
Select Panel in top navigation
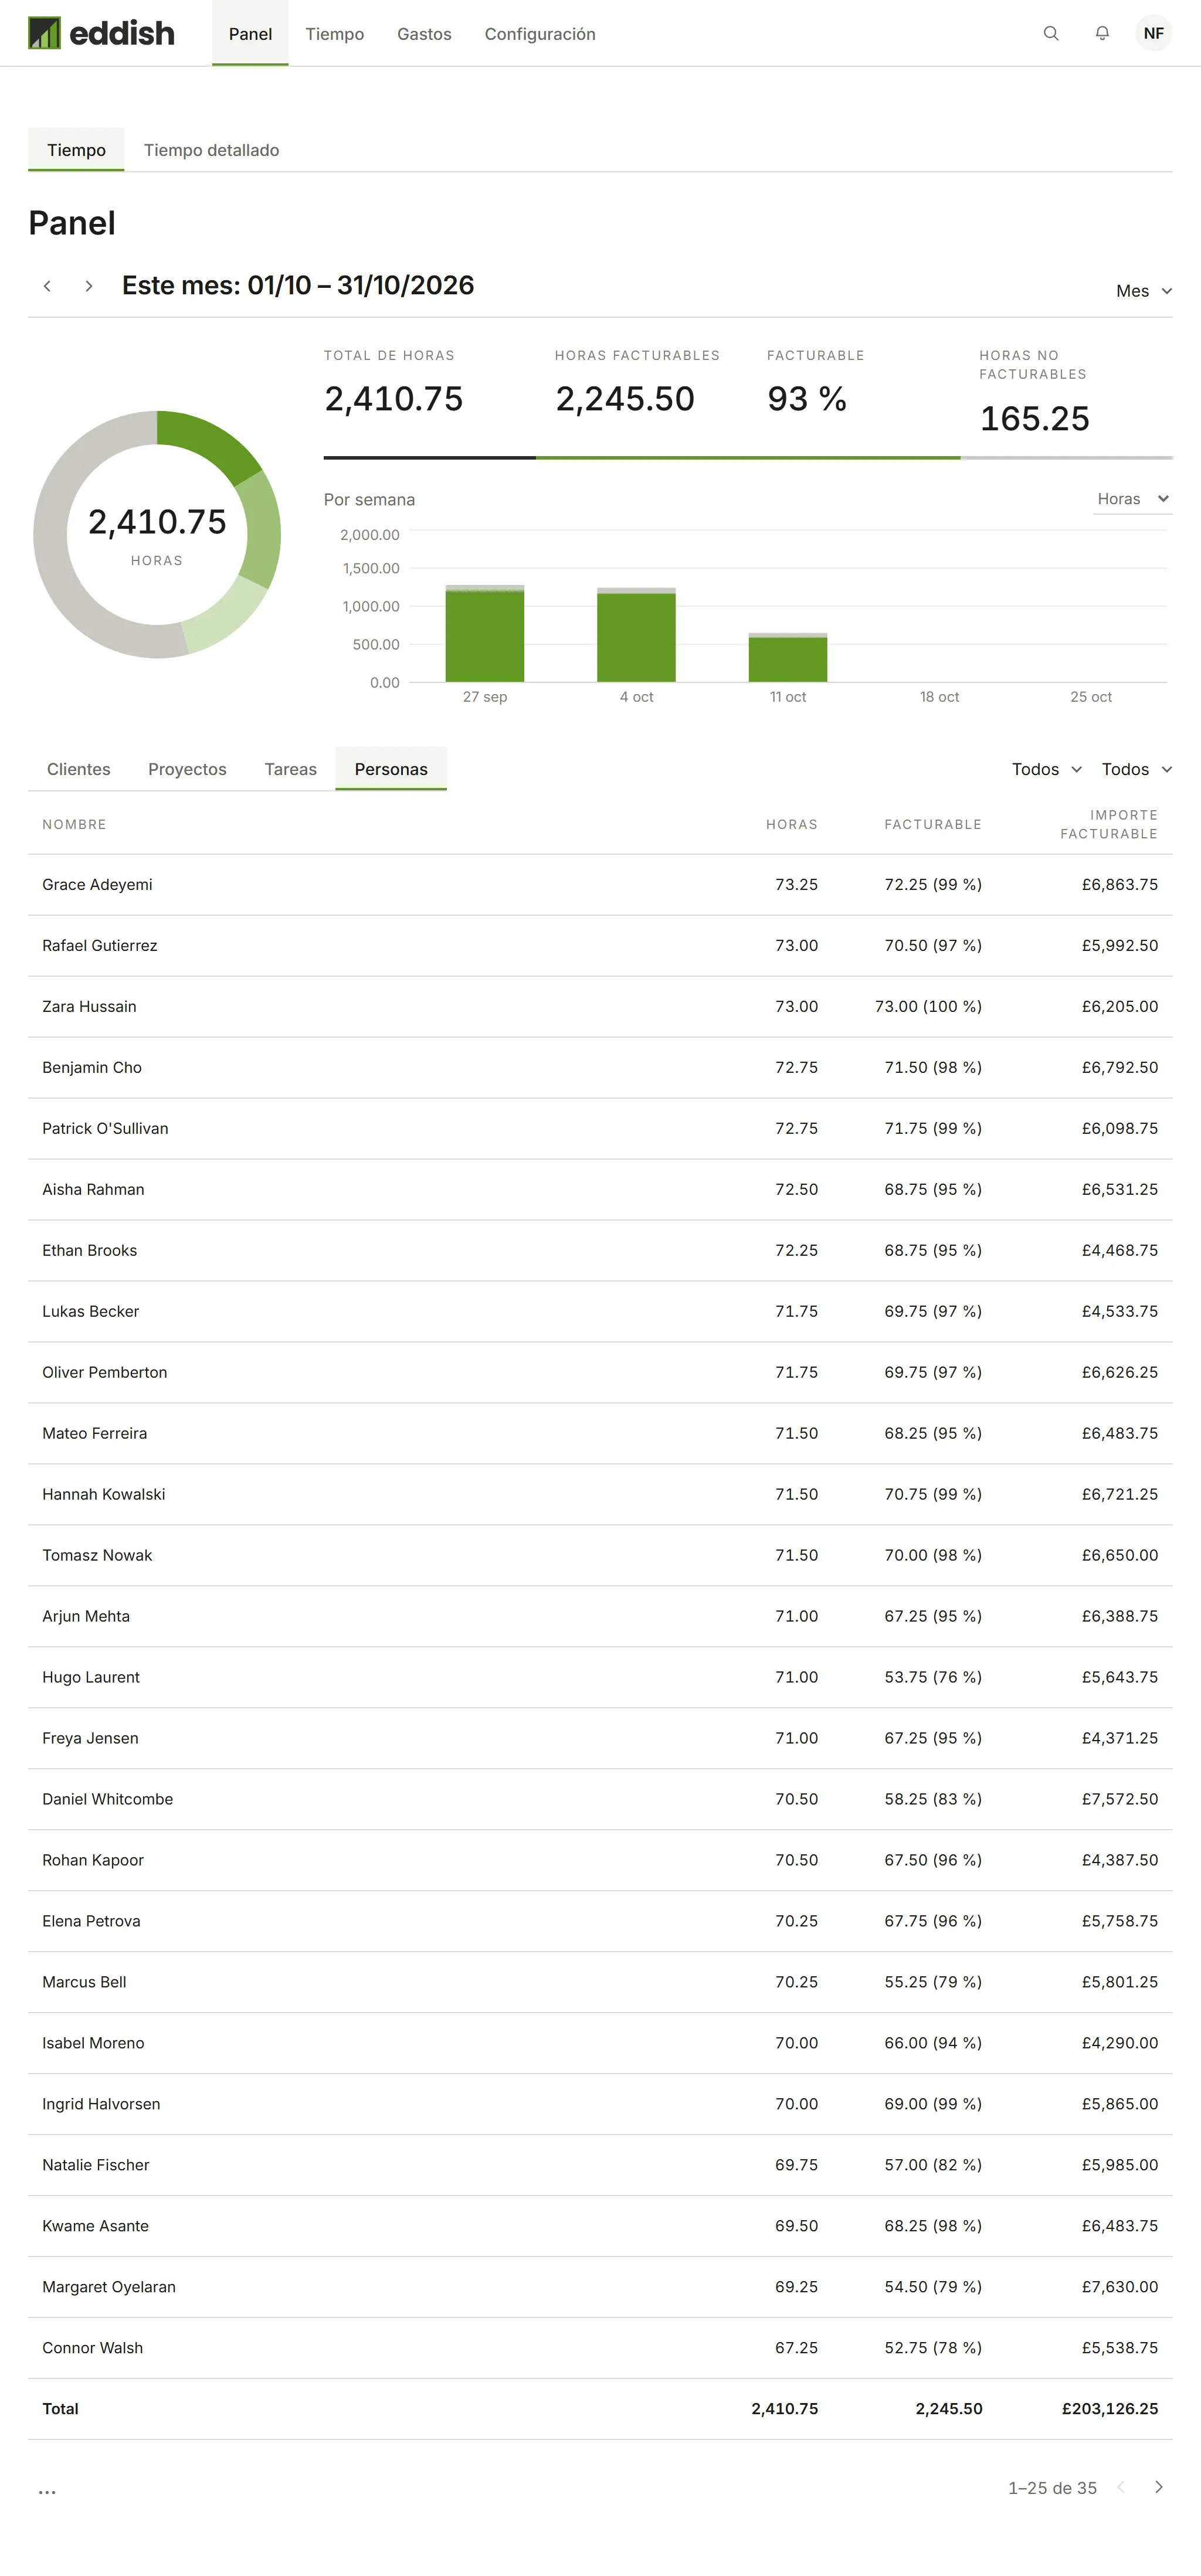pos(250,34)
